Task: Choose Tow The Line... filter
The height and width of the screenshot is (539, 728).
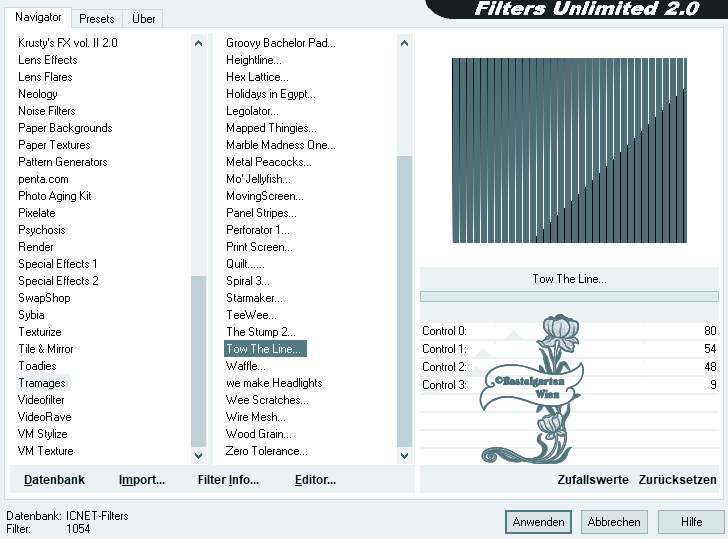Action: coord(265,349)
